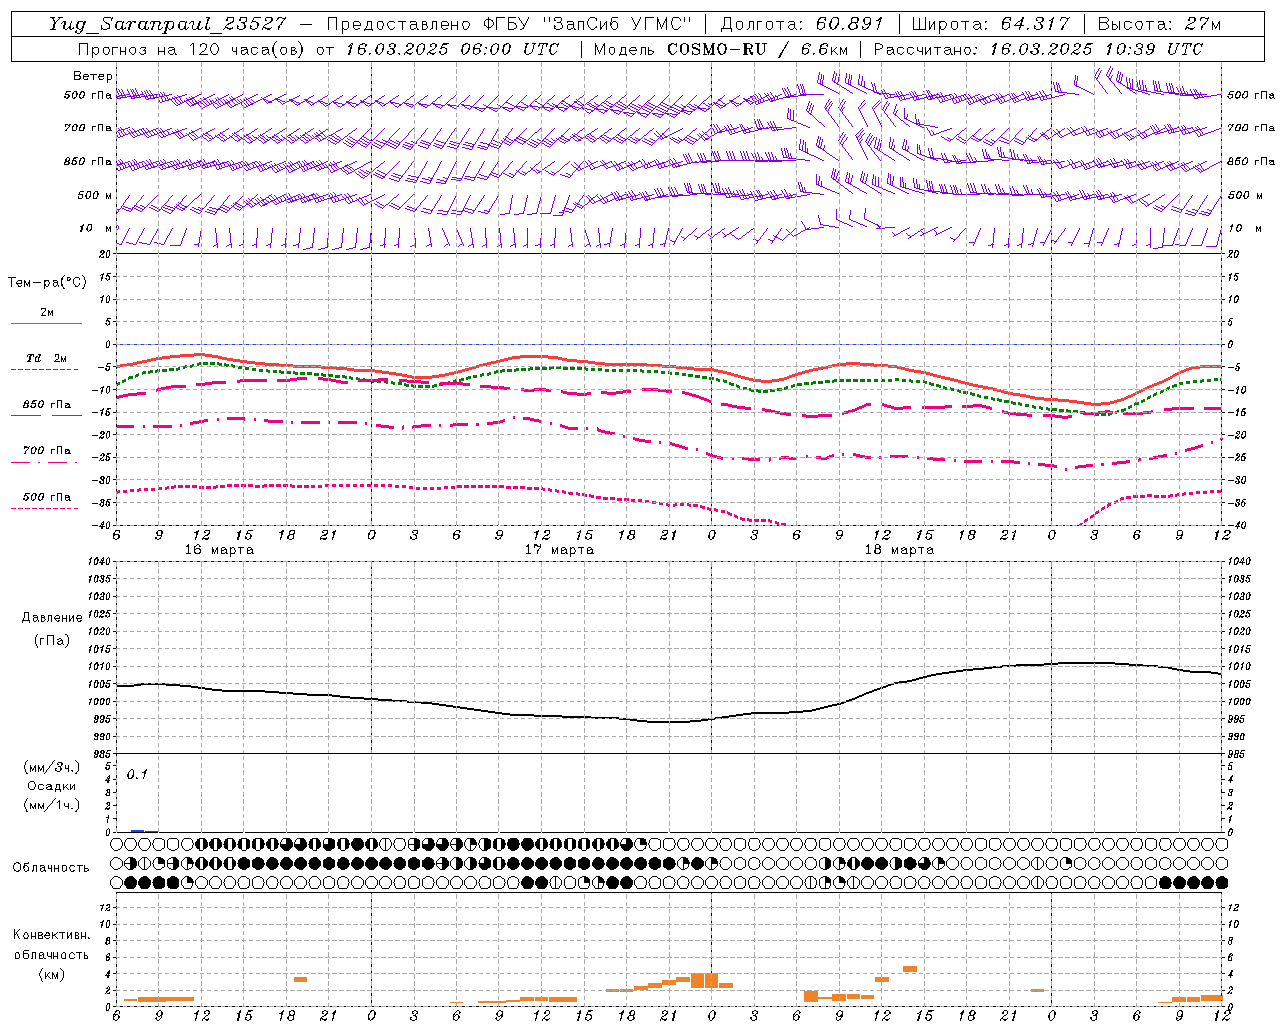Click the forecast text Прогноз на 120 часа(ов)
This screenshot has height=1024, width=1280.
(193, 49)
